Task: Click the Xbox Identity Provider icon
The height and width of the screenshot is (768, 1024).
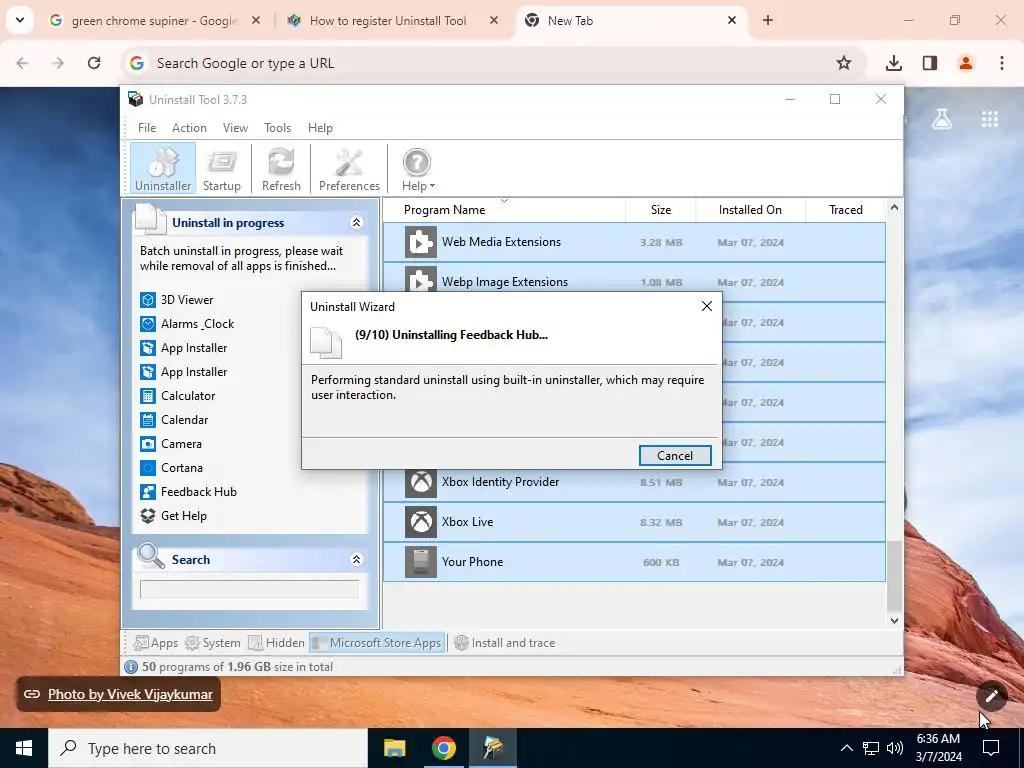Action: (421, 482)
